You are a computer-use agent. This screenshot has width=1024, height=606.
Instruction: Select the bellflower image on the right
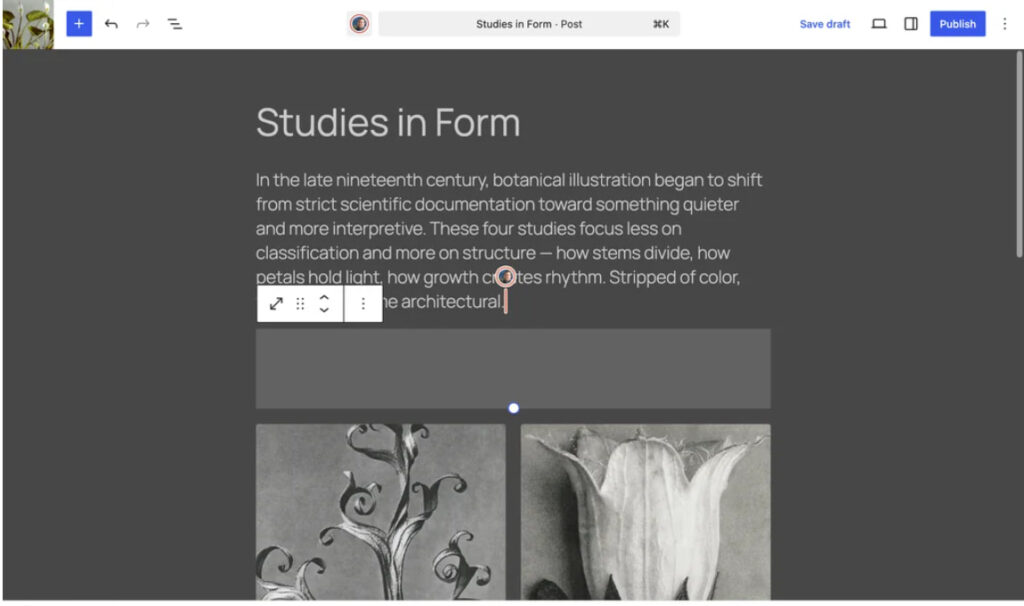(x=645, y=510)
